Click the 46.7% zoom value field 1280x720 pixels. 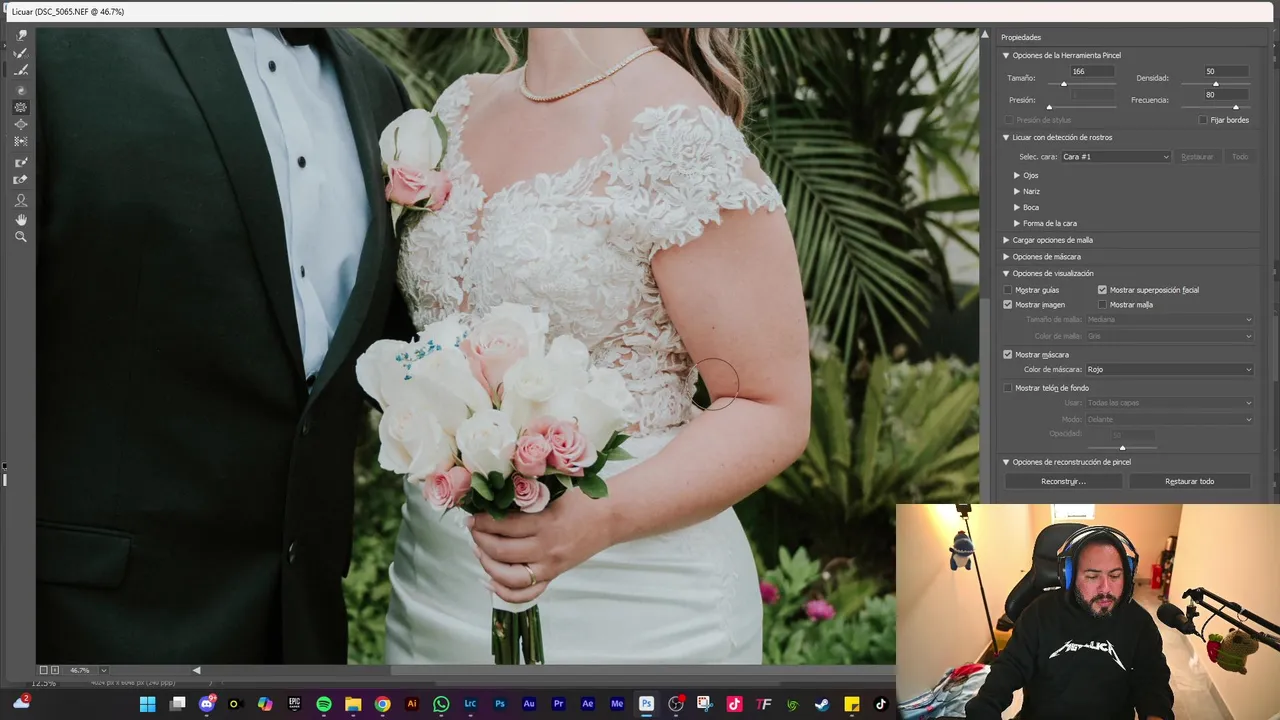79,670
